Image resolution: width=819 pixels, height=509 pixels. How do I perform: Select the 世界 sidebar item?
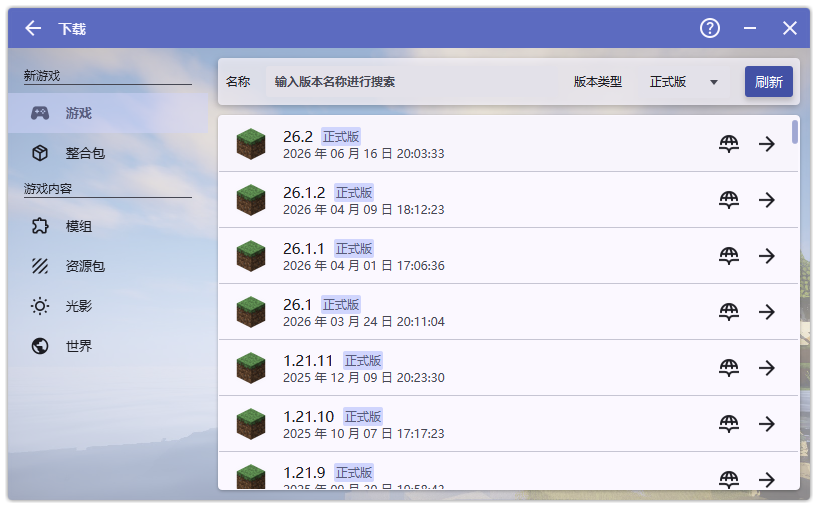coord(108,346)
